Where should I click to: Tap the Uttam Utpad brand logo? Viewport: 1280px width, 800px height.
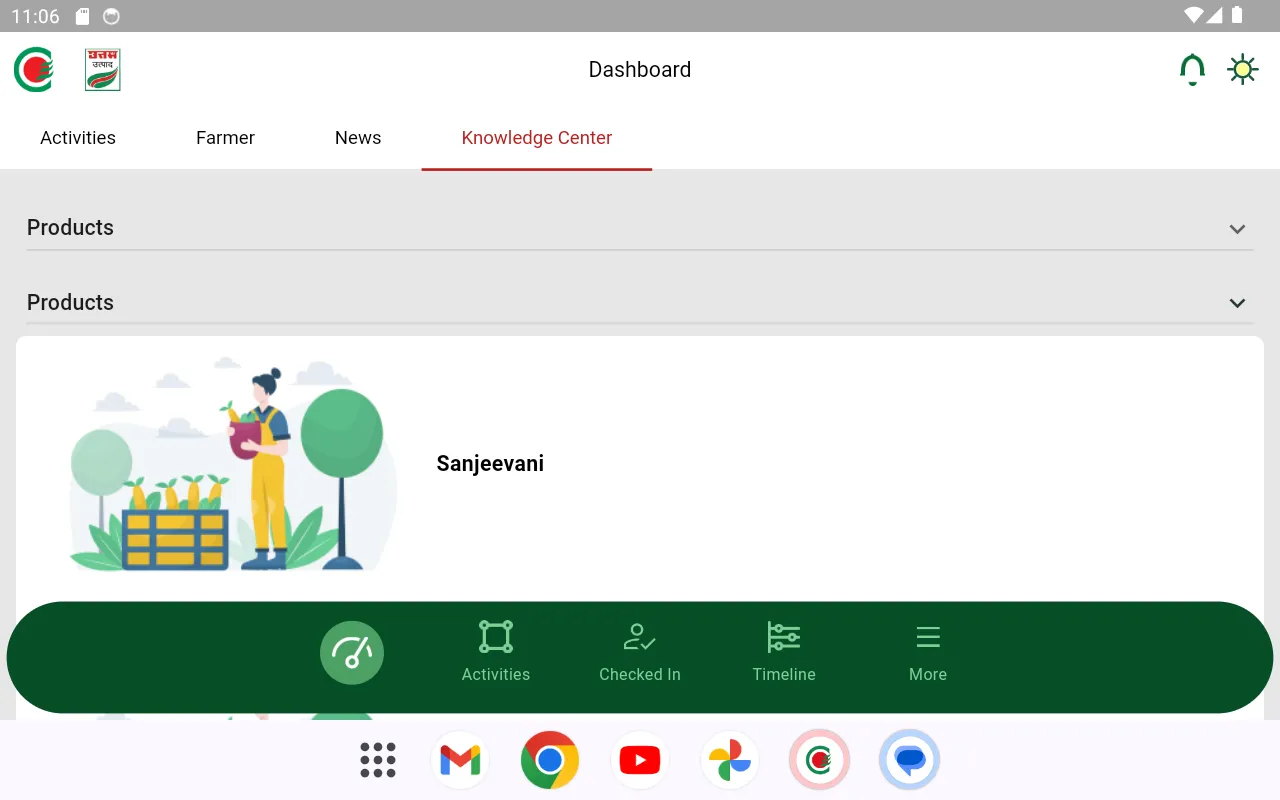tap(102, 70)
